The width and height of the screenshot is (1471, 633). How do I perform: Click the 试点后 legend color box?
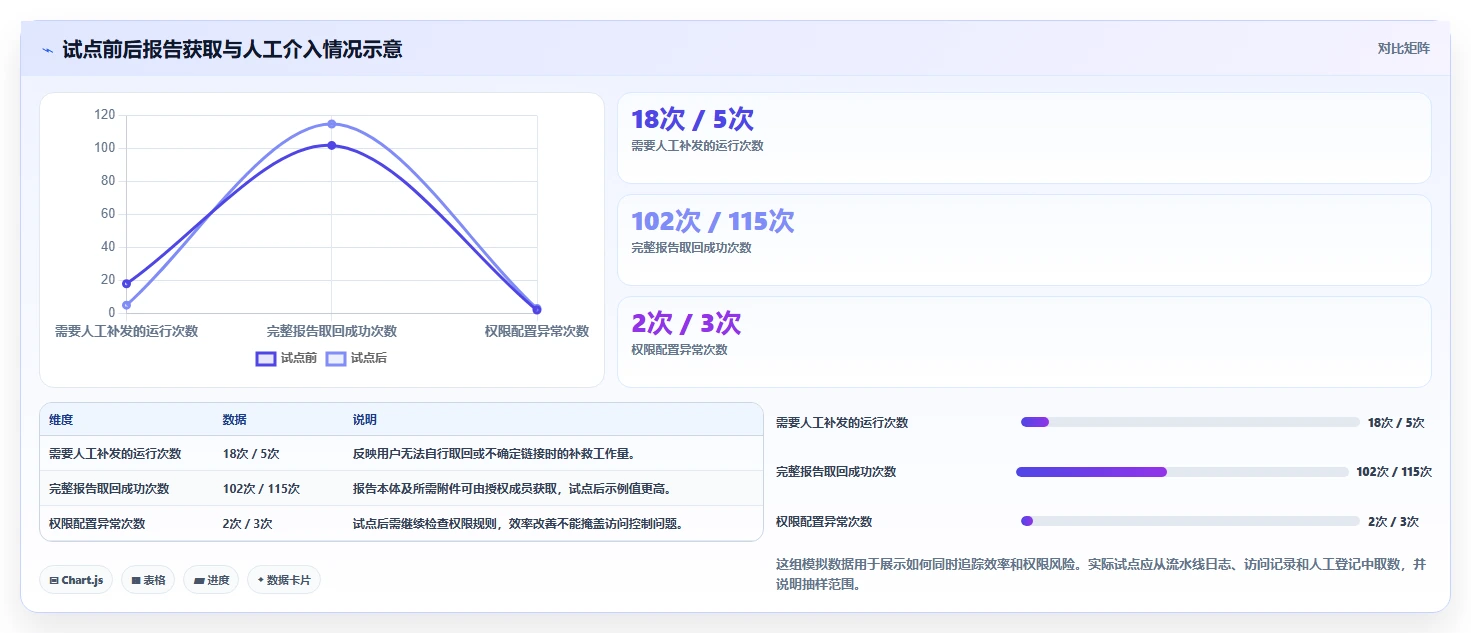pos(336,358)
